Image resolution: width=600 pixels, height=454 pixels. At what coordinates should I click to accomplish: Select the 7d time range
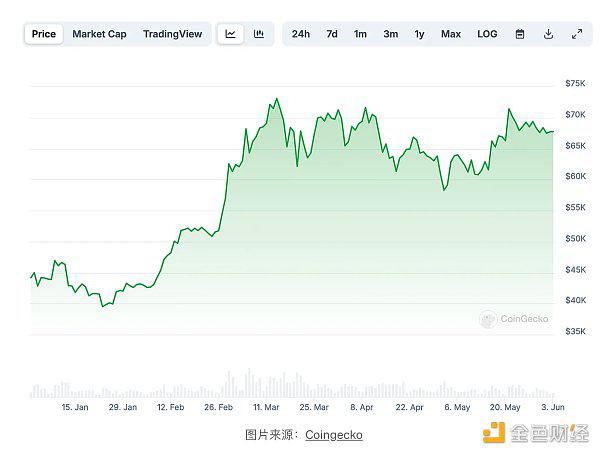(332, 34)
